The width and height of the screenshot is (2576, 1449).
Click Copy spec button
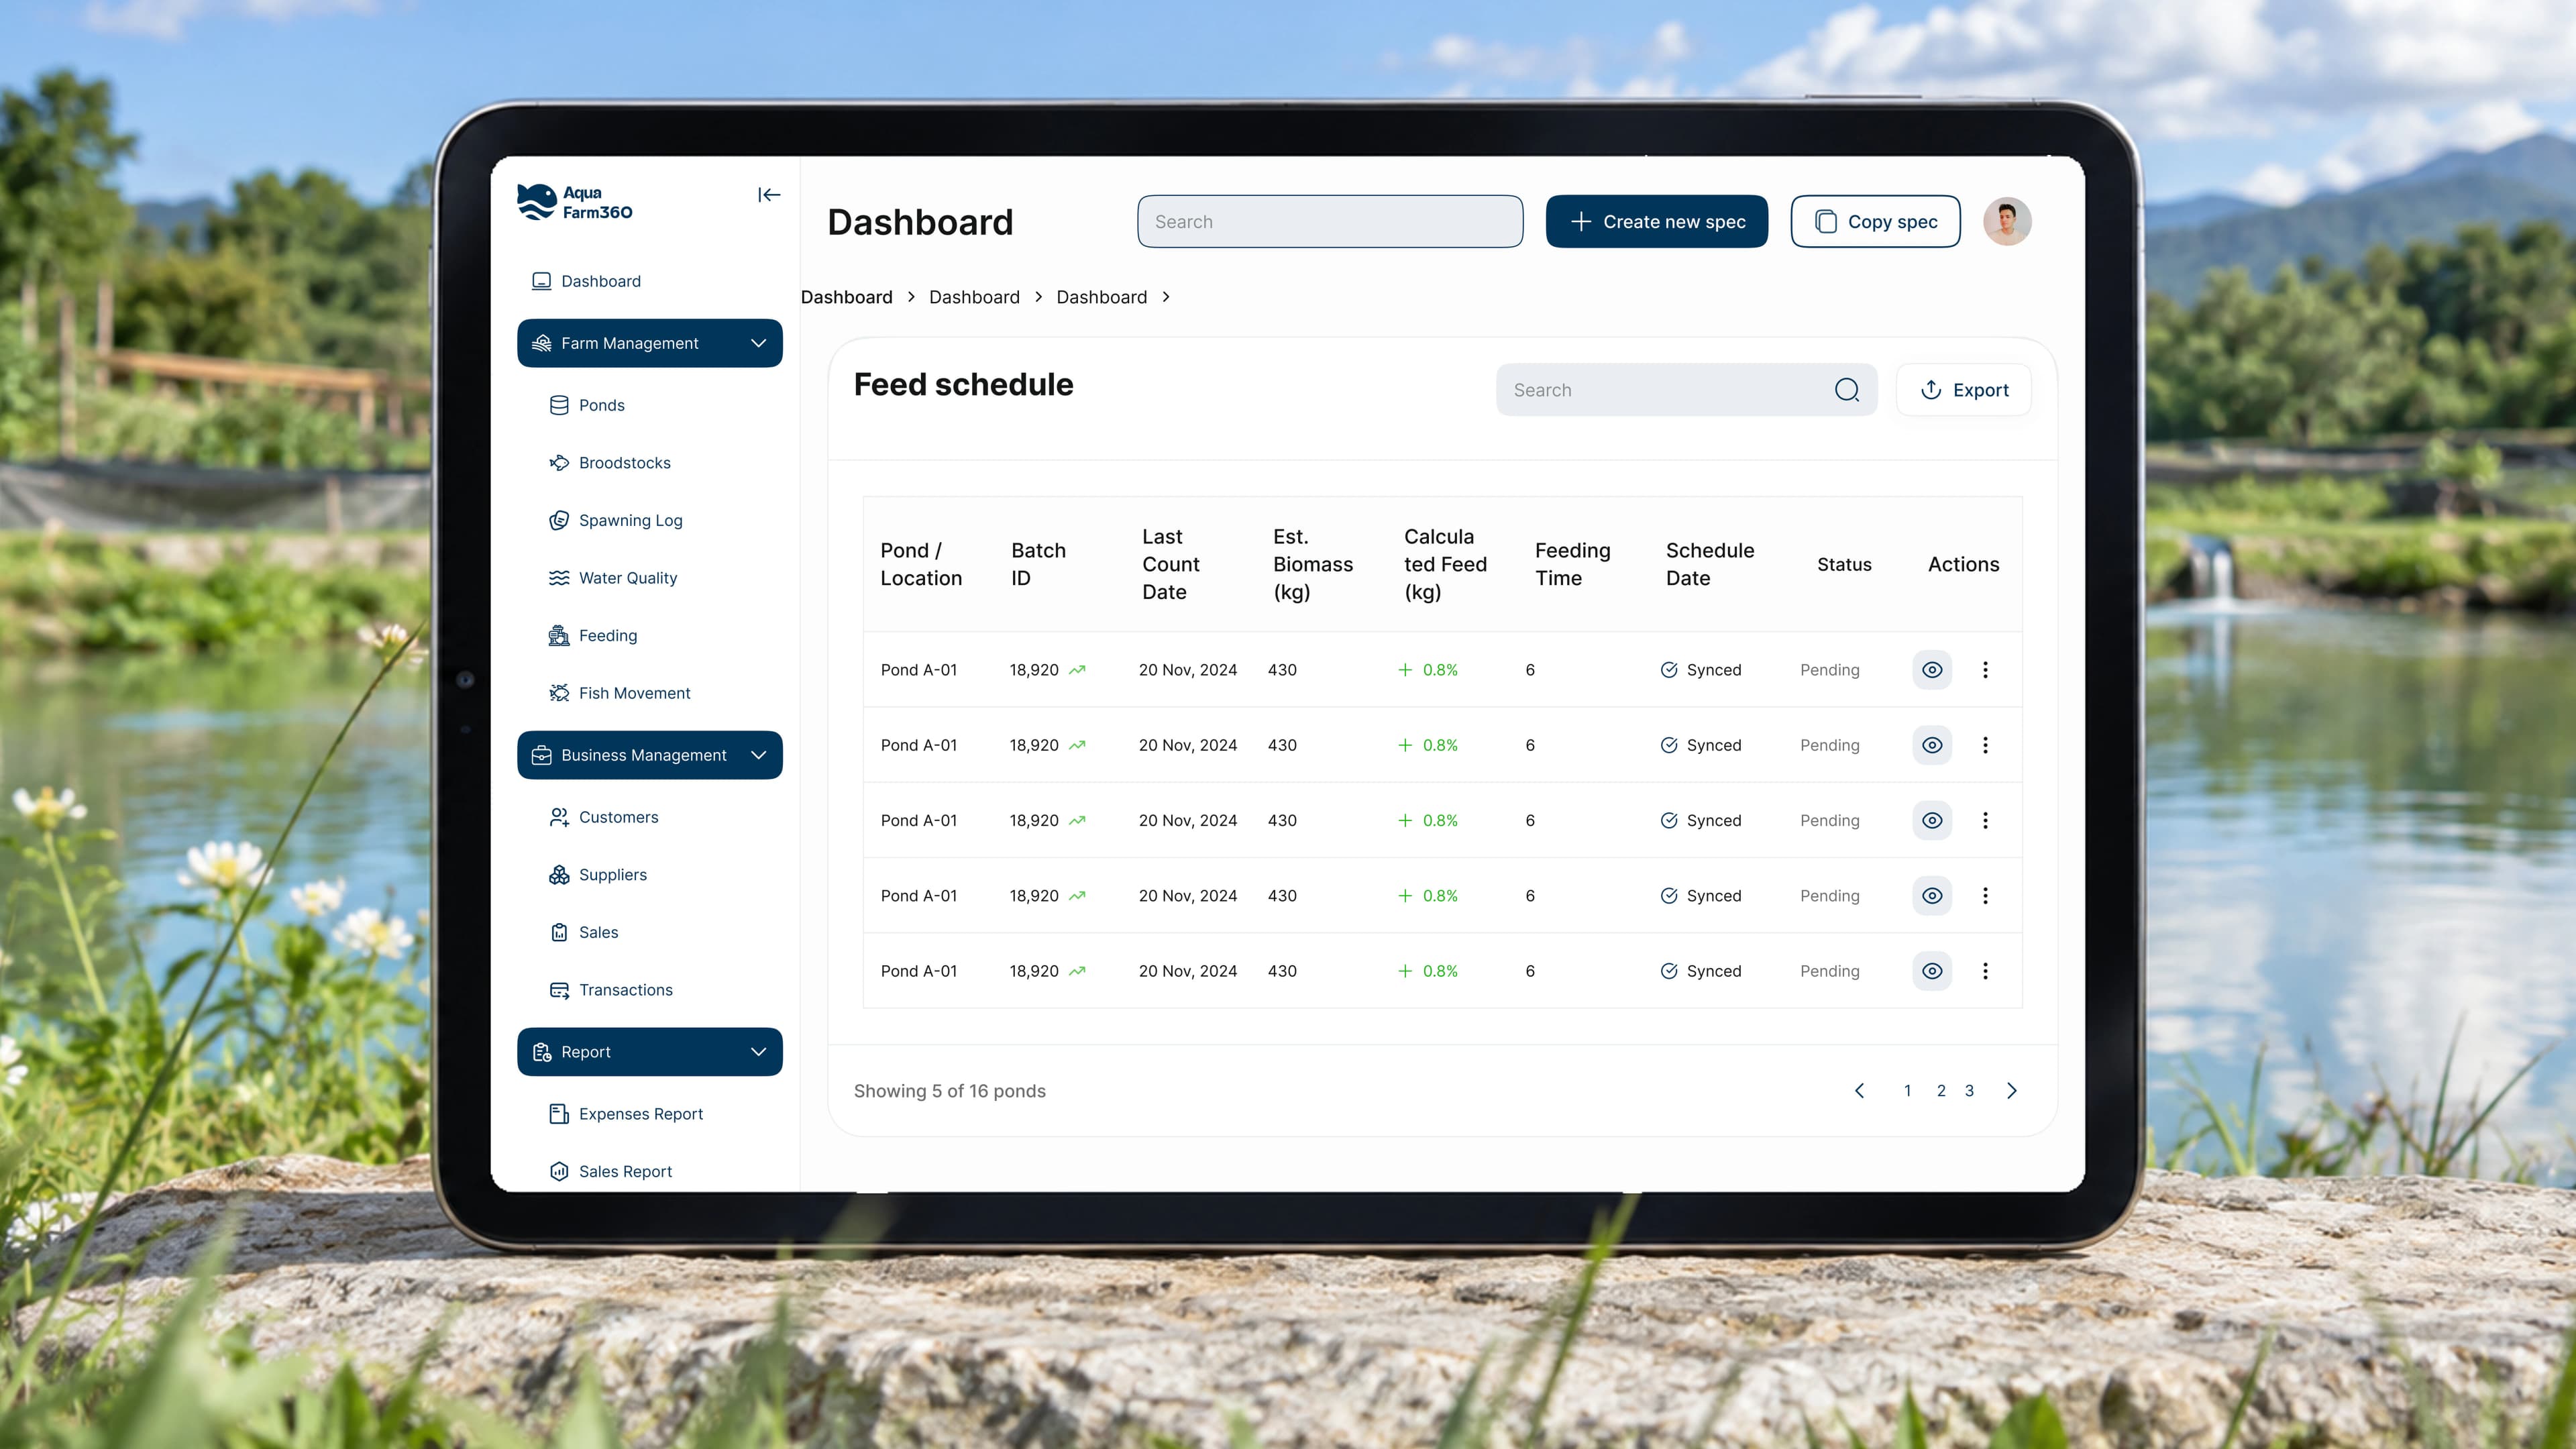point(1875,221)
